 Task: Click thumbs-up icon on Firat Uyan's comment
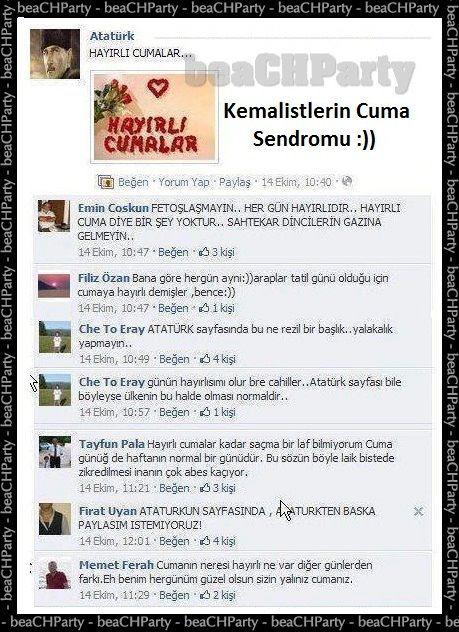[x=206, y=541]
